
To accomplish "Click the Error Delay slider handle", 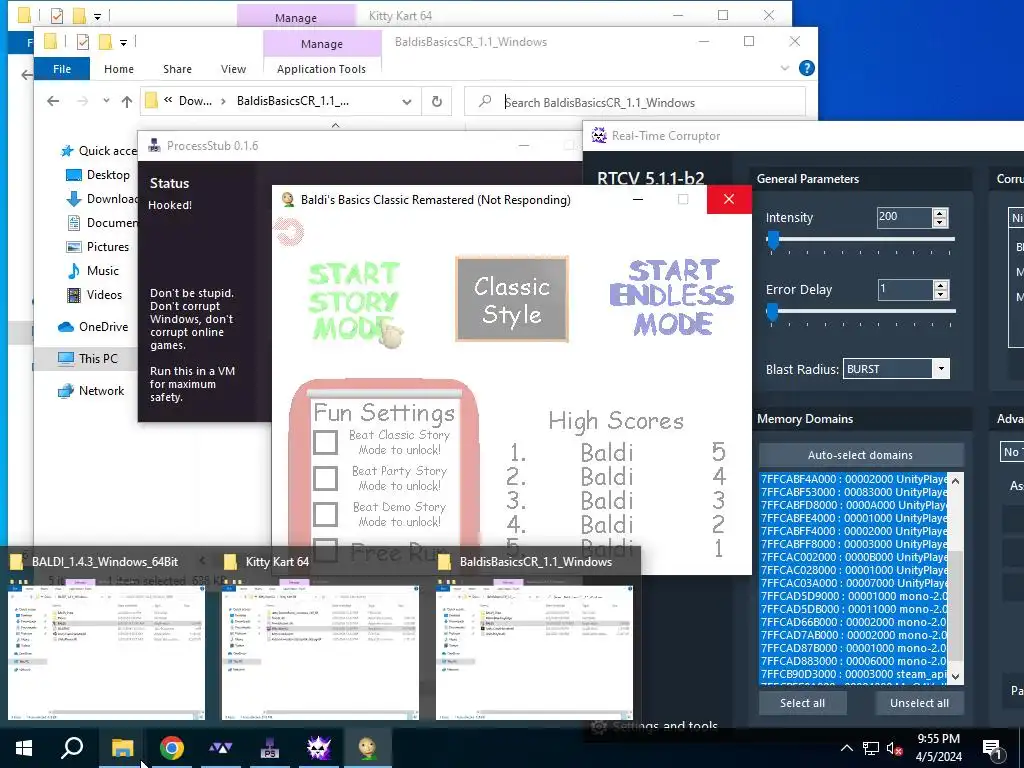I will [772, 312].
